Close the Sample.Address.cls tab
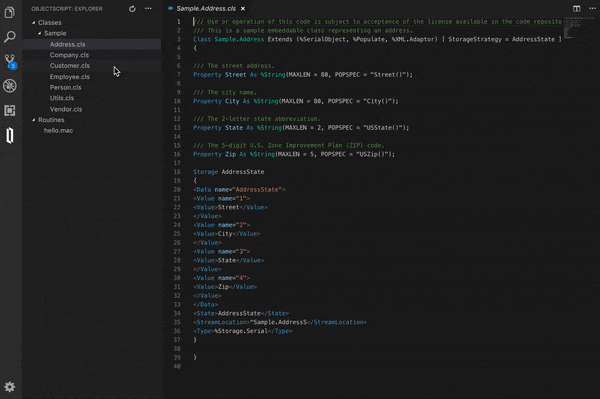 [x=243, y=8]
